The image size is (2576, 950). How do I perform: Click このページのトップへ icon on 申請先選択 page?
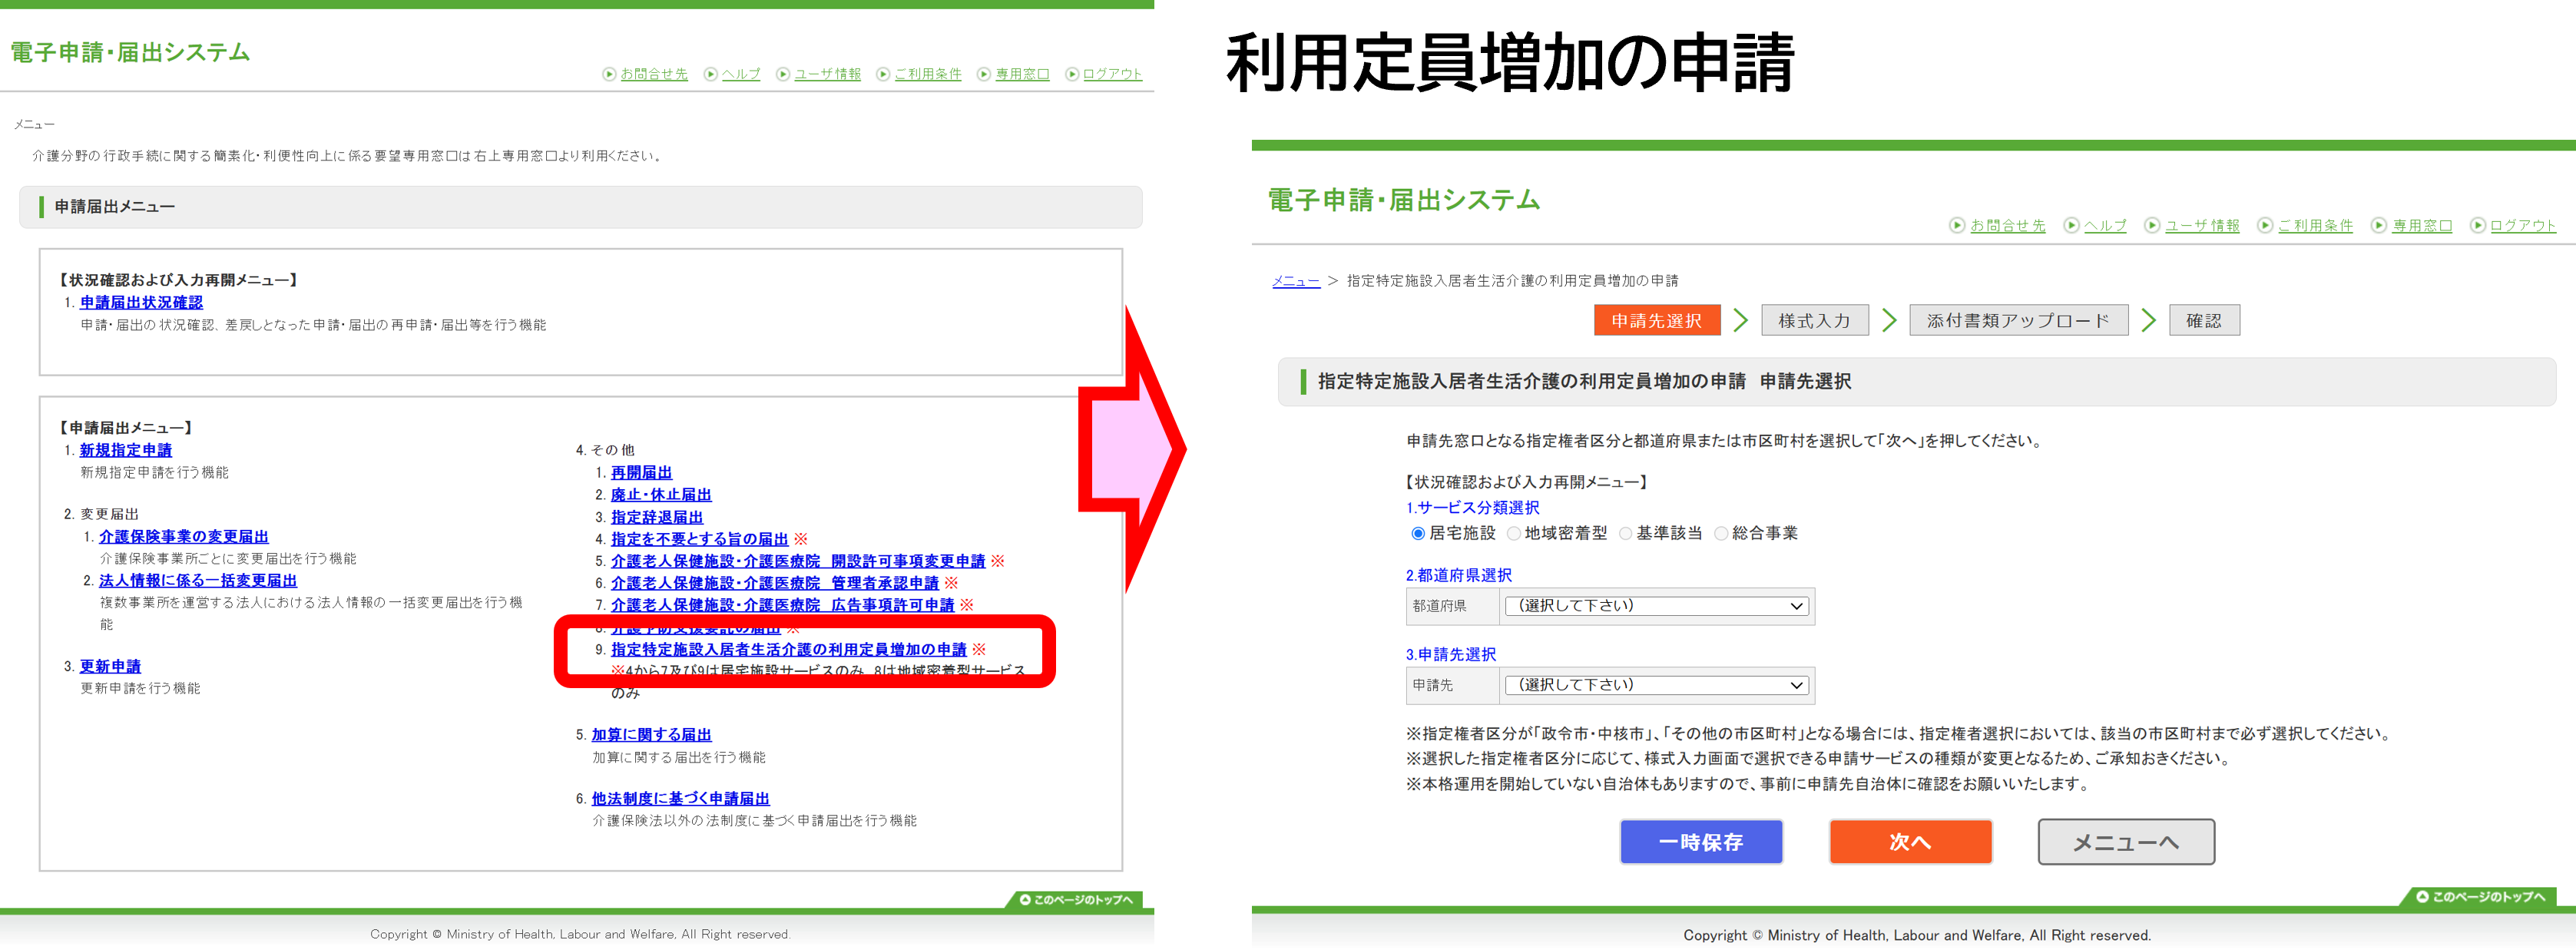(2422, 896)
